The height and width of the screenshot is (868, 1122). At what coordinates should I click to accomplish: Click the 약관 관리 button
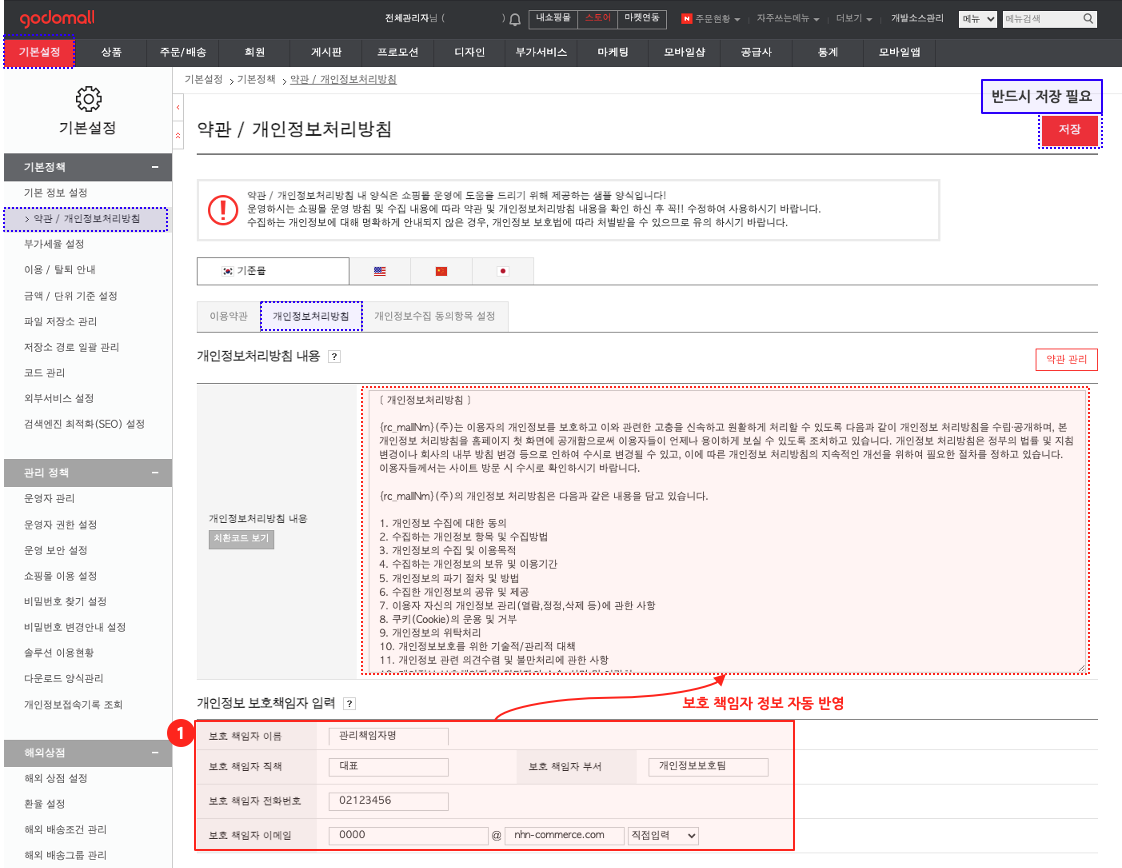(1066, 360)
